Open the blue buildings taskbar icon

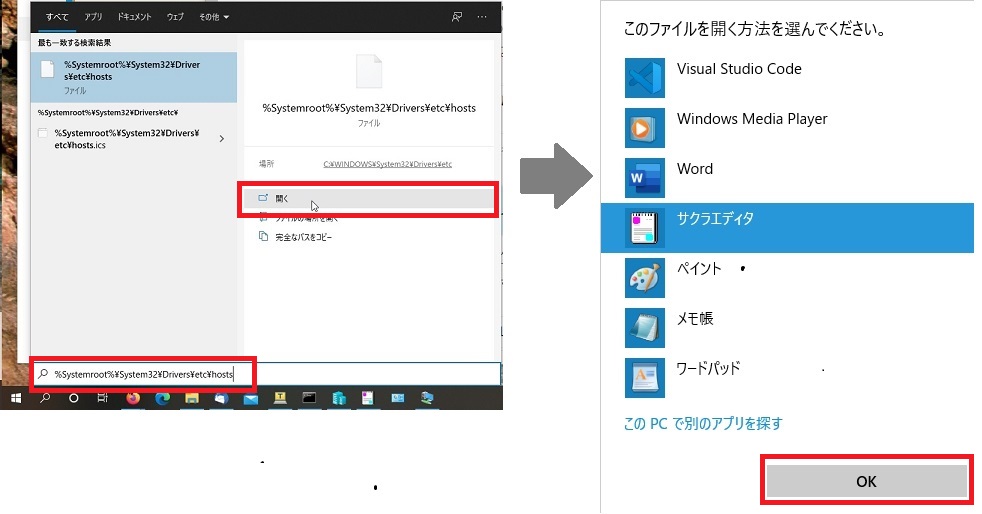[x=339, y=398]
